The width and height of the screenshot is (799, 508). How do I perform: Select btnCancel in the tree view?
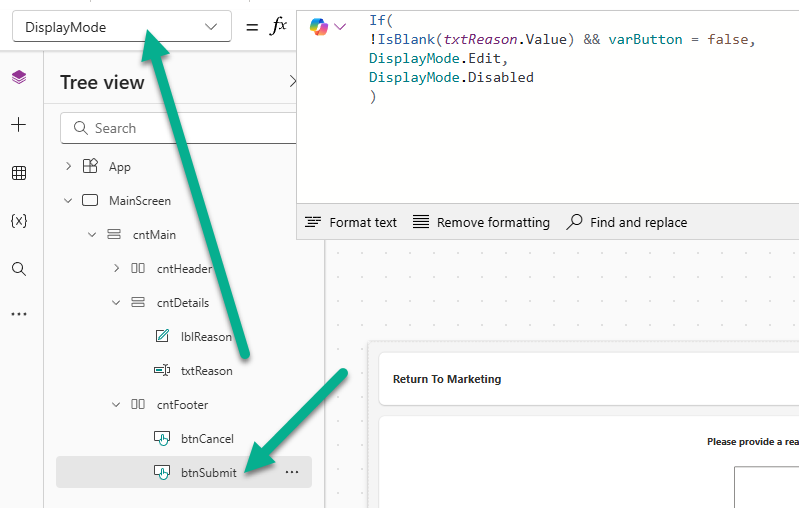click(x=207, y=439)
